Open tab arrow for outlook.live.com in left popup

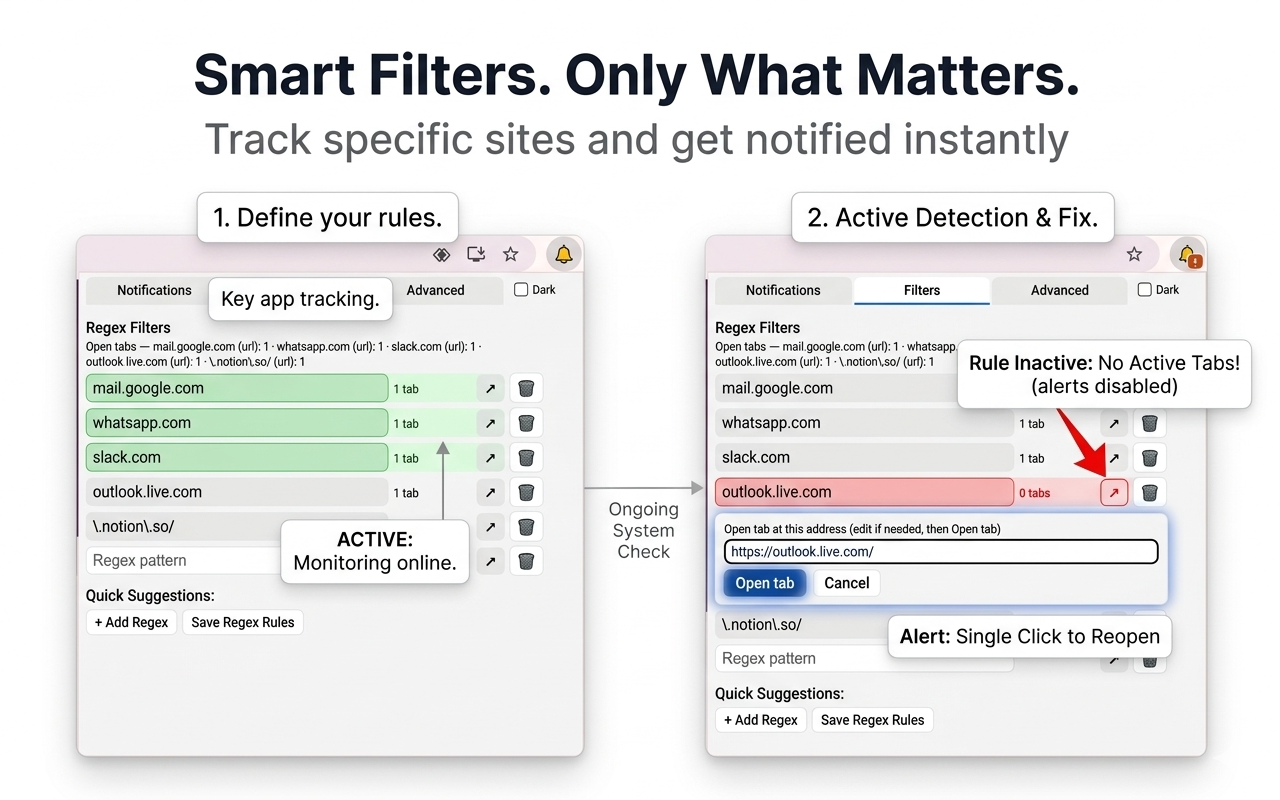pos(490,492)
